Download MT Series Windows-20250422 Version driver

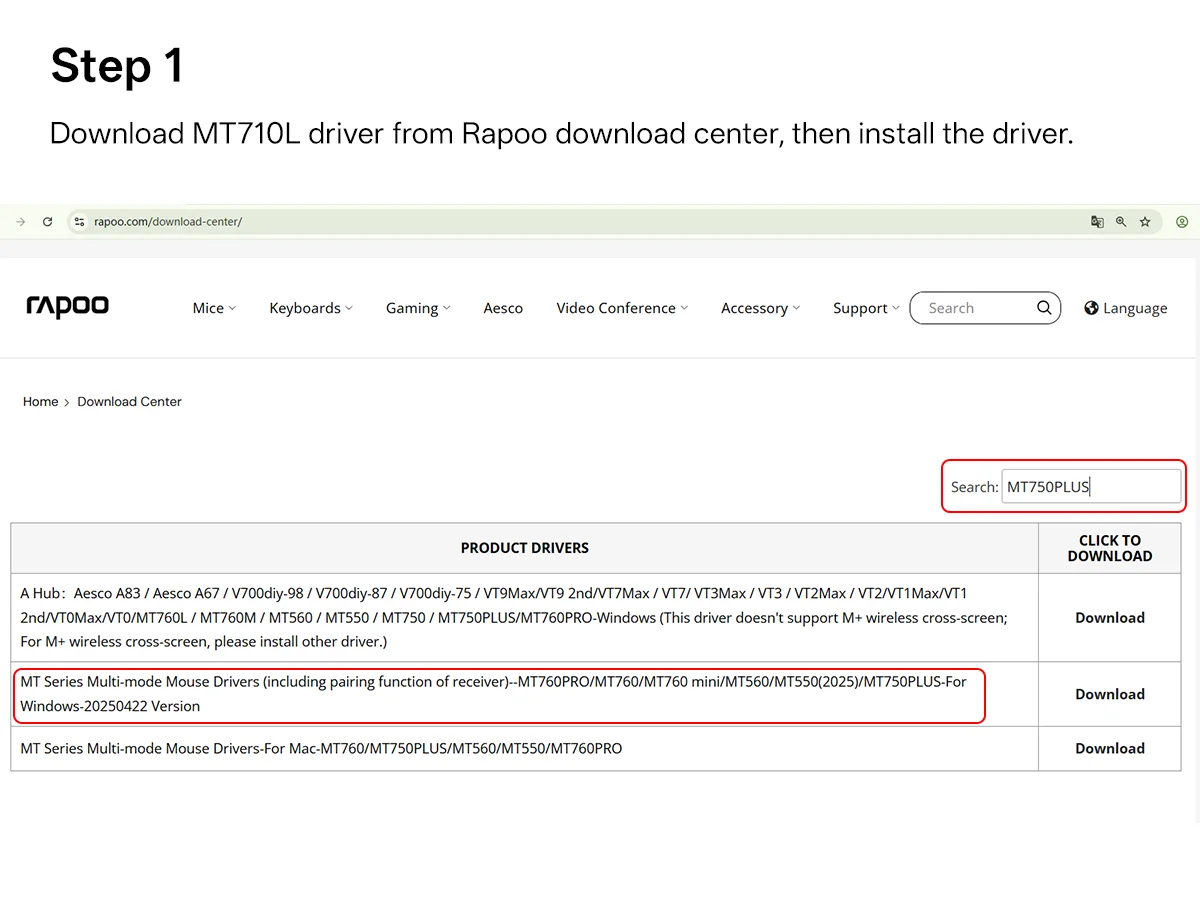[1109, 694]
